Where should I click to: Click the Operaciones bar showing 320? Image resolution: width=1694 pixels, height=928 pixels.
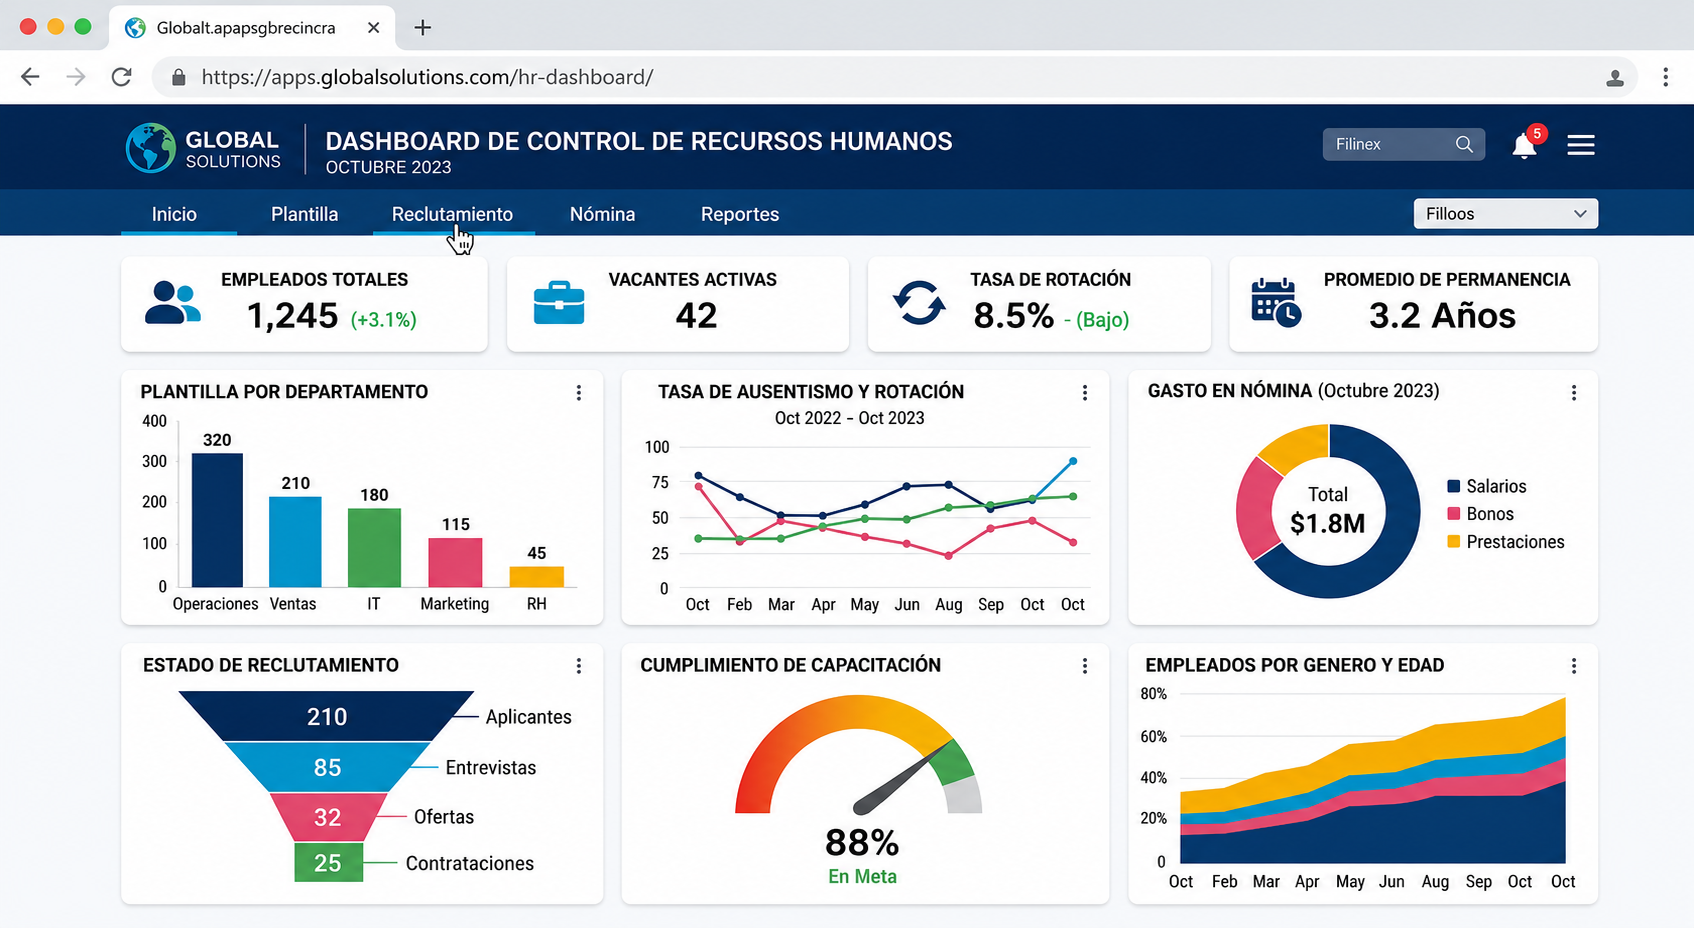coord(217,520)
